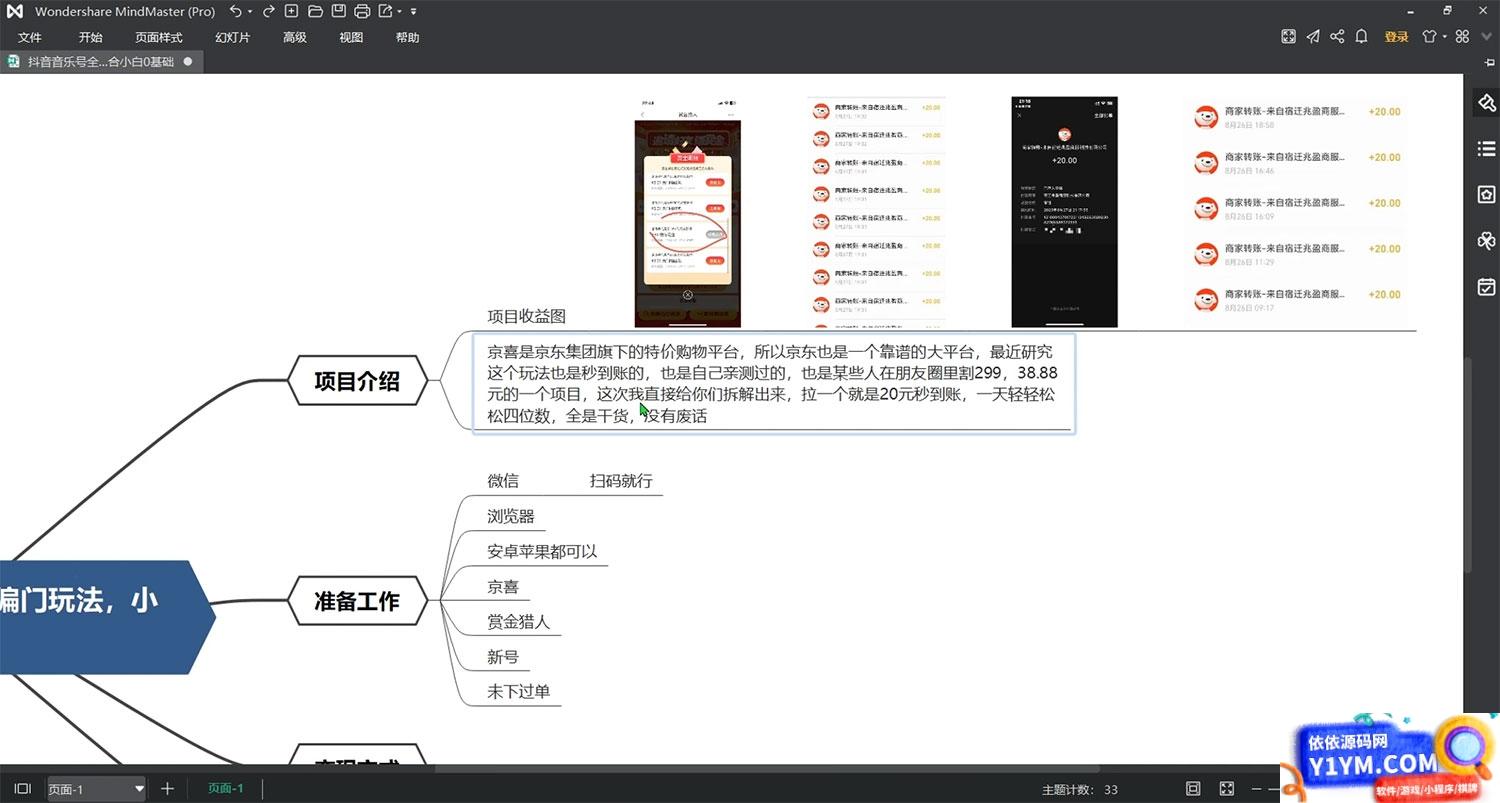
Task: Select the 赏金猎人 subtopic
Action: [519, 622]
